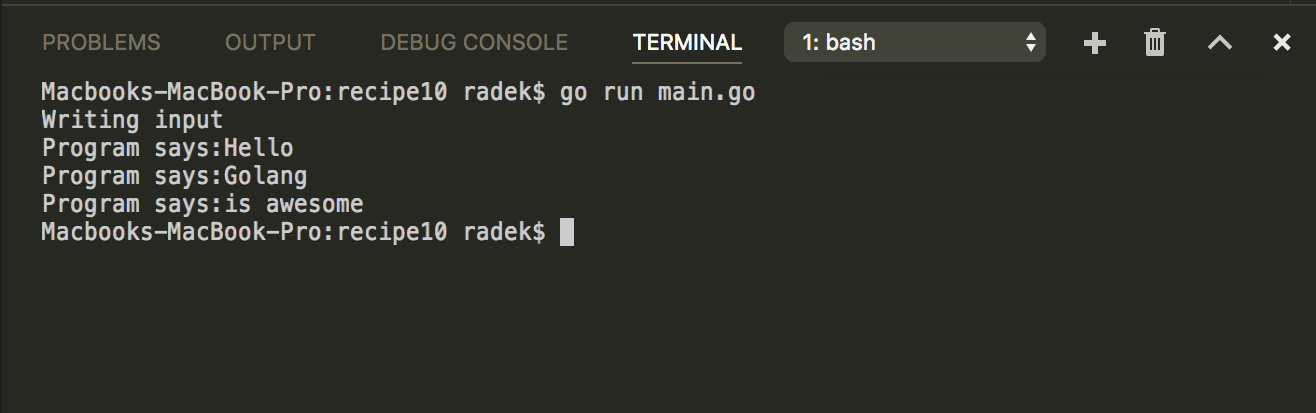Maximize the panel with the up chevron
Viewport: 1316px width, 413px height.
(x=1219, y=43)
